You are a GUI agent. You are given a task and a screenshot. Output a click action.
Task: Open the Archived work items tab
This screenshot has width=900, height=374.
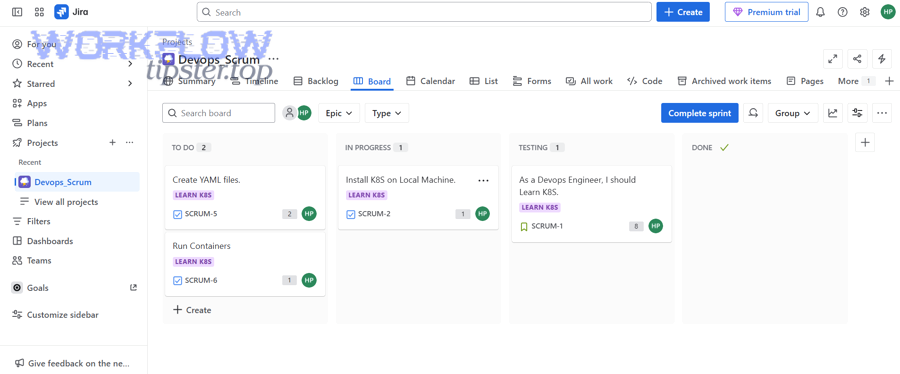(724, 81)
